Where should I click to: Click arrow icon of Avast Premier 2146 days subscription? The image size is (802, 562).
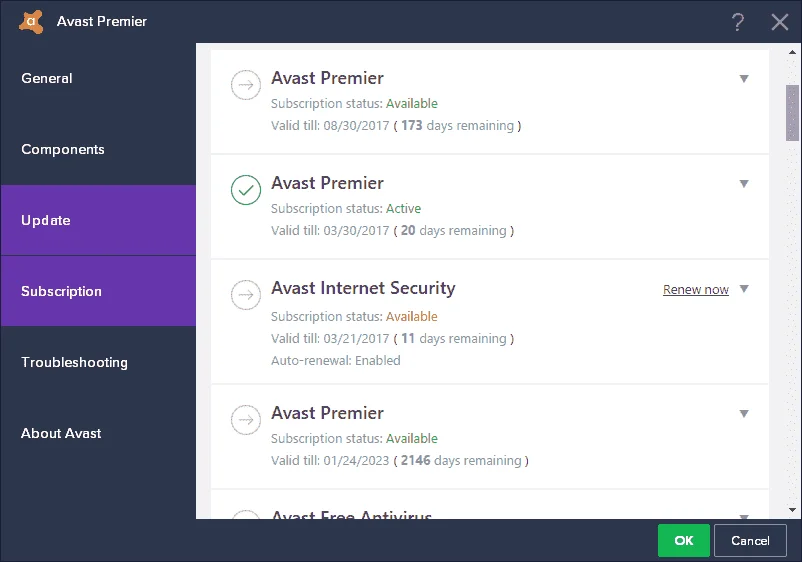(x=246, y=420)
